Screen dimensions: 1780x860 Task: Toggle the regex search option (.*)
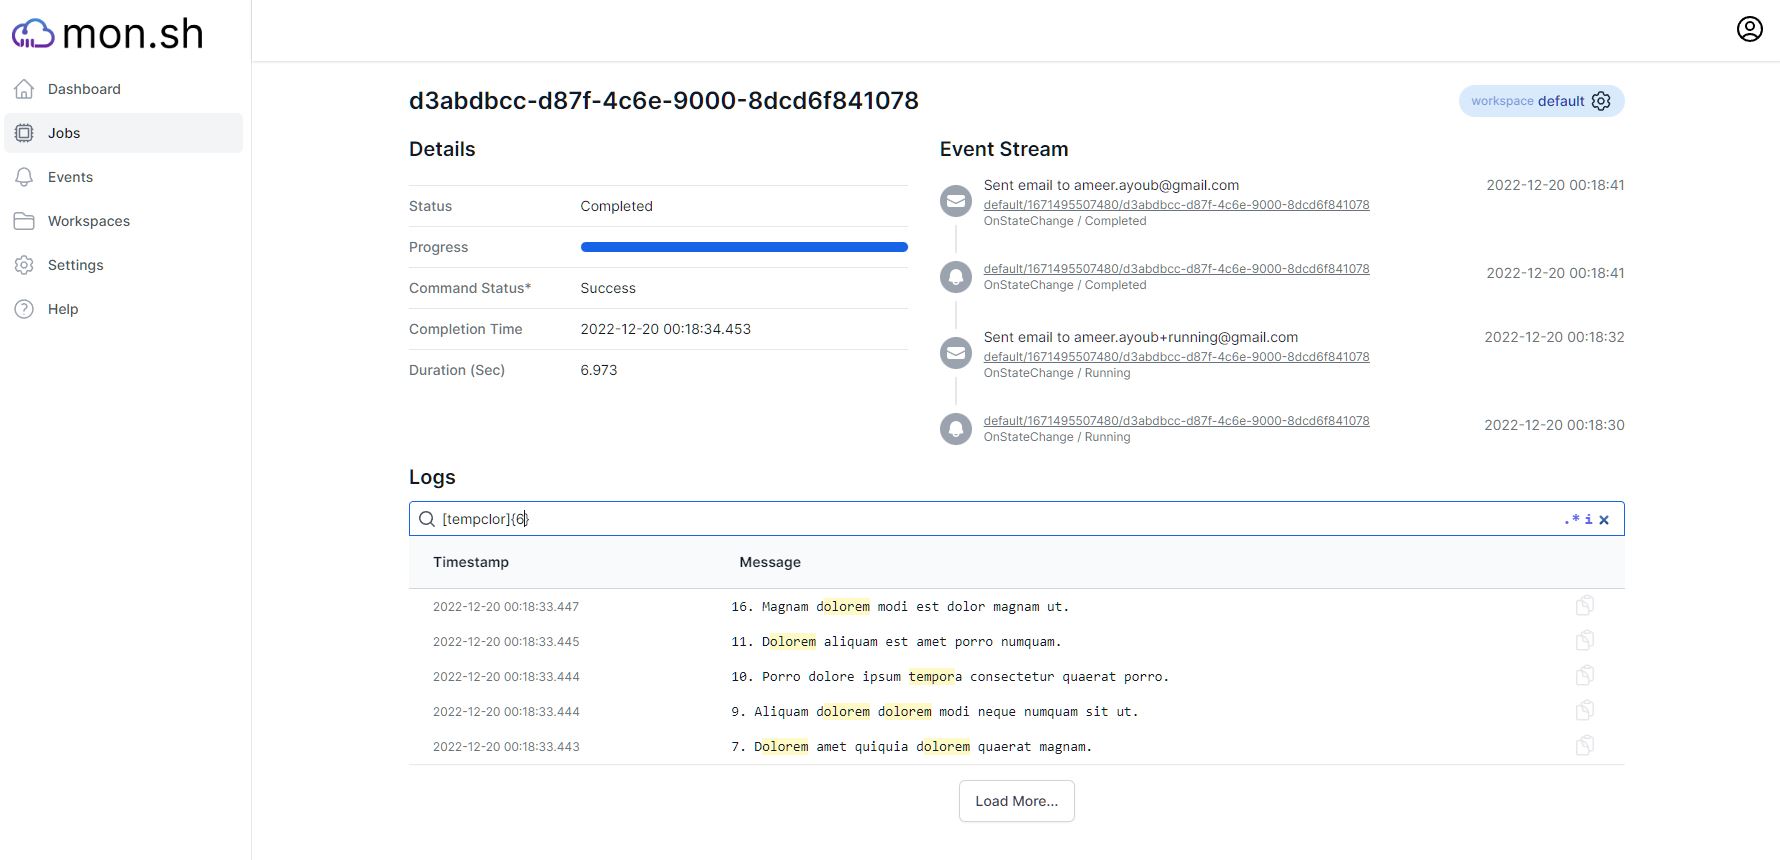tap(1571, 519)
